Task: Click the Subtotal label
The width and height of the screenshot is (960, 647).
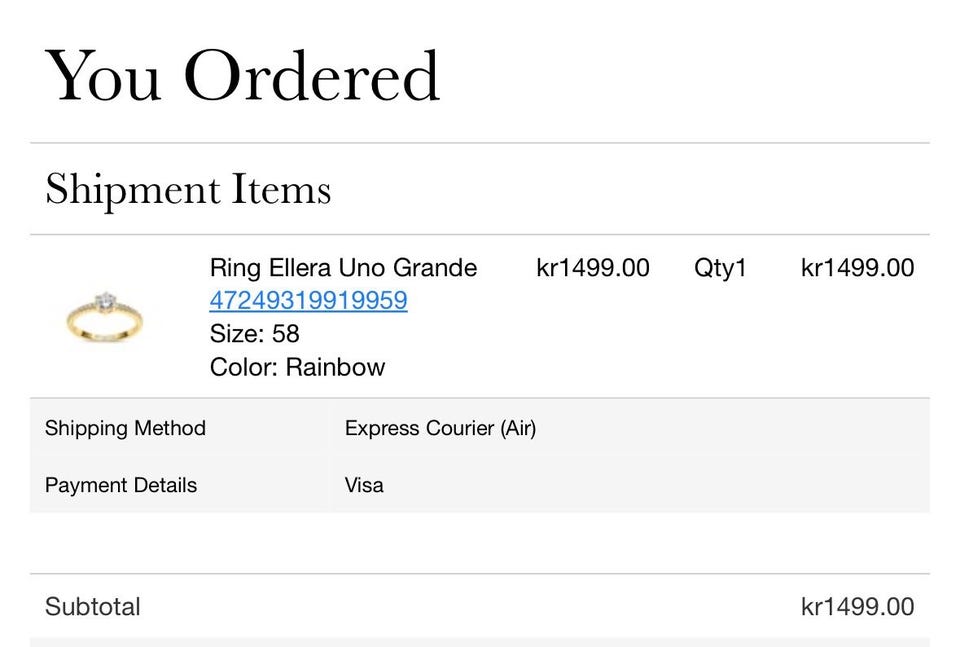Action: pyautogui.click(x=93, y=607)
